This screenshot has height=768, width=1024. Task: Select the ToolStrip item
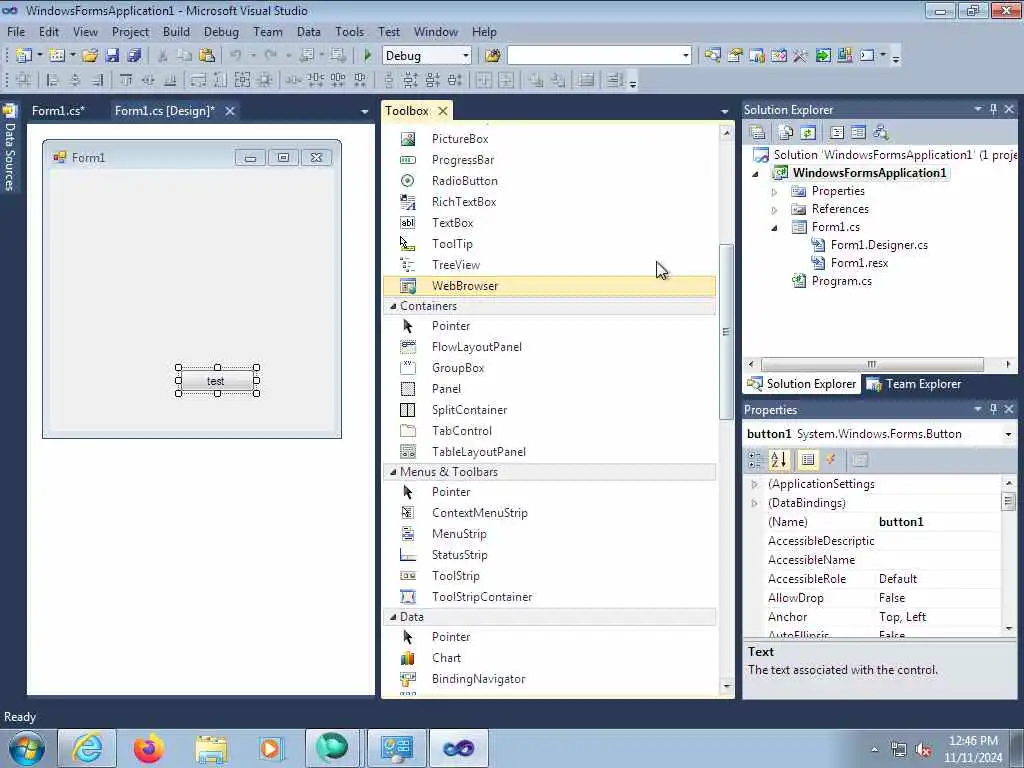point(455,575)
